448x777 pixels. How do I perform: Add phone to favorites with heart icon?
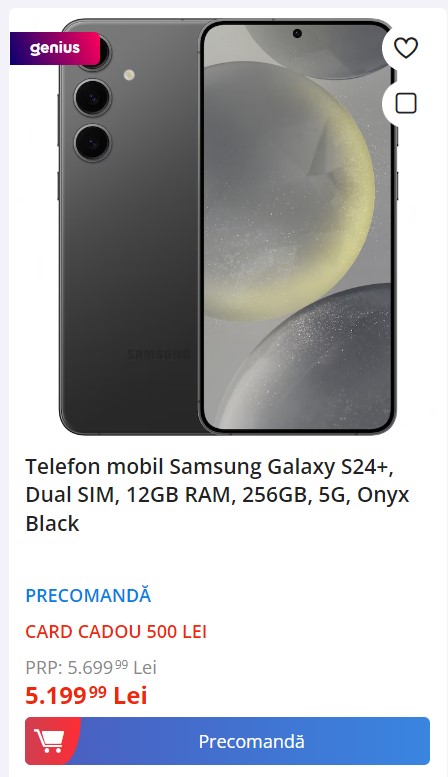pos(406,48)
